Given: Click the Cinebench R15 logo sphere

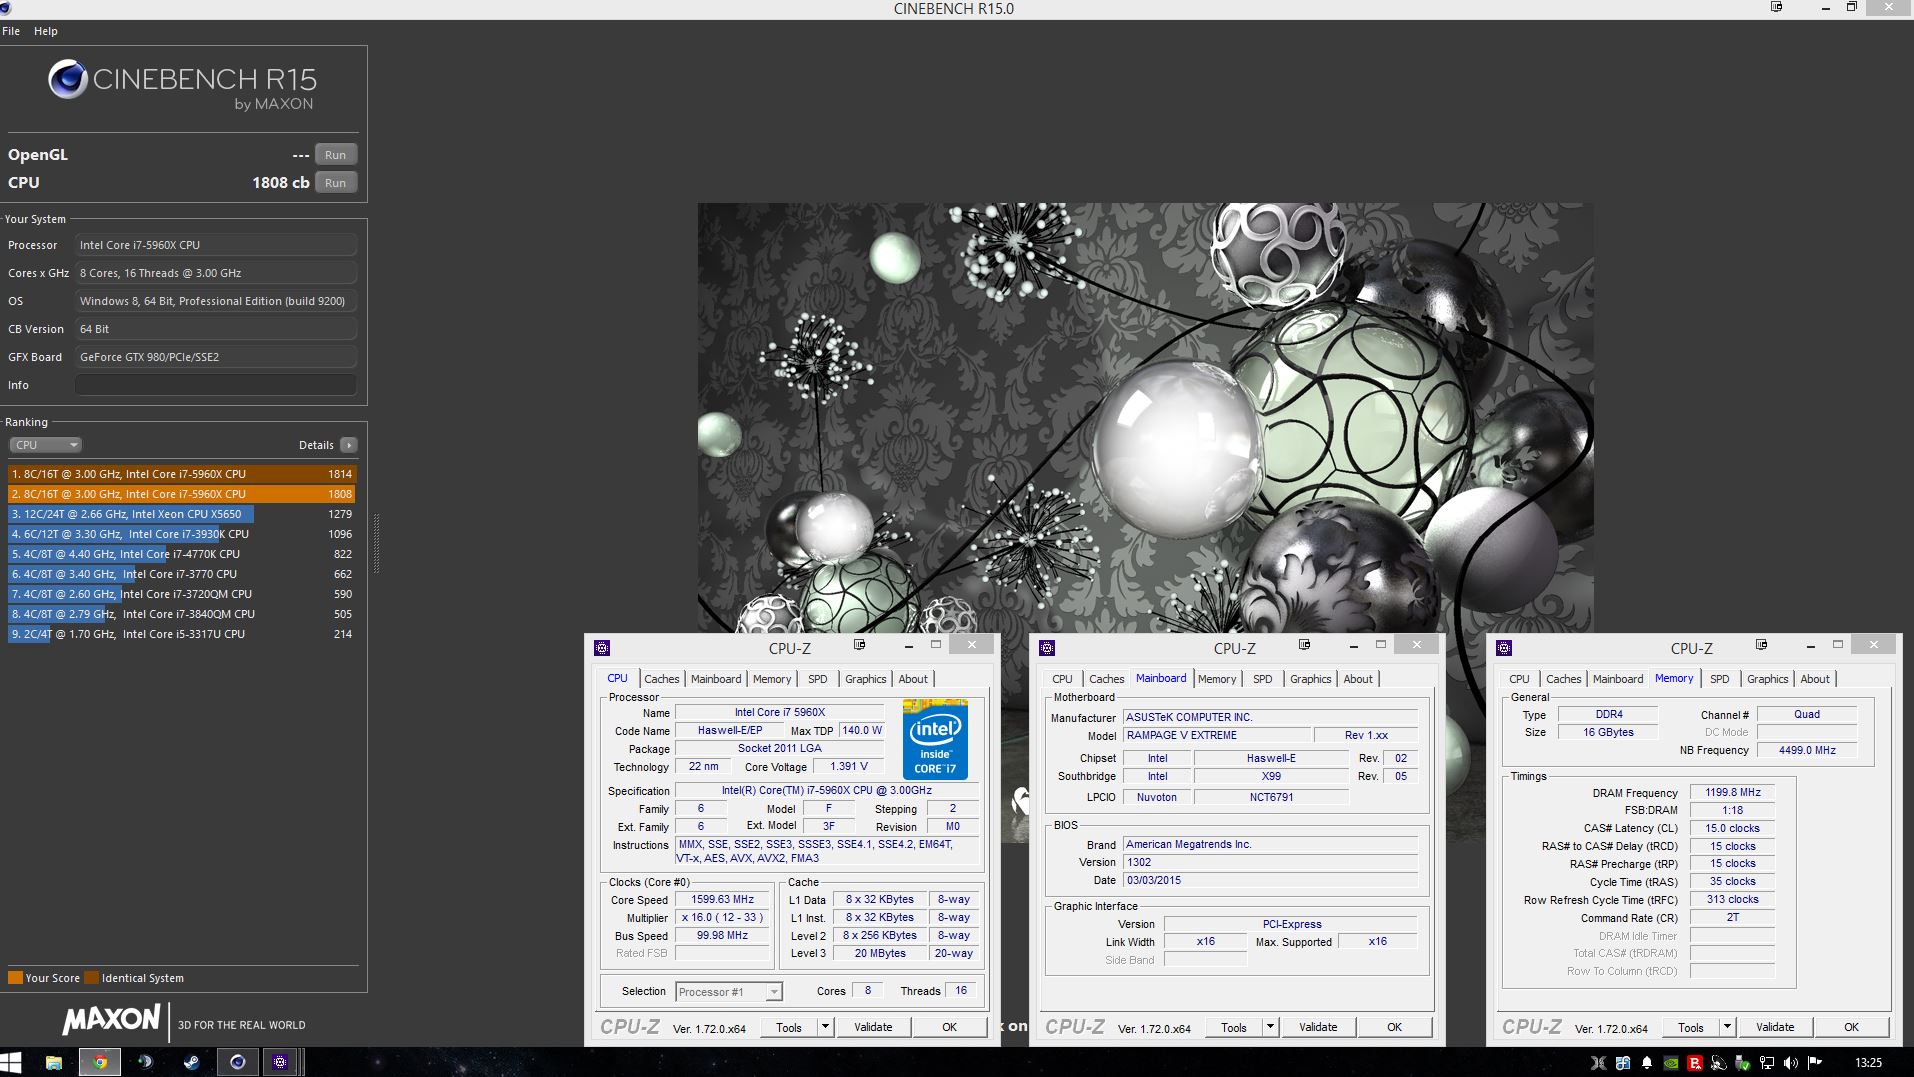Looking at the screenshot, I should coord(68,79).
